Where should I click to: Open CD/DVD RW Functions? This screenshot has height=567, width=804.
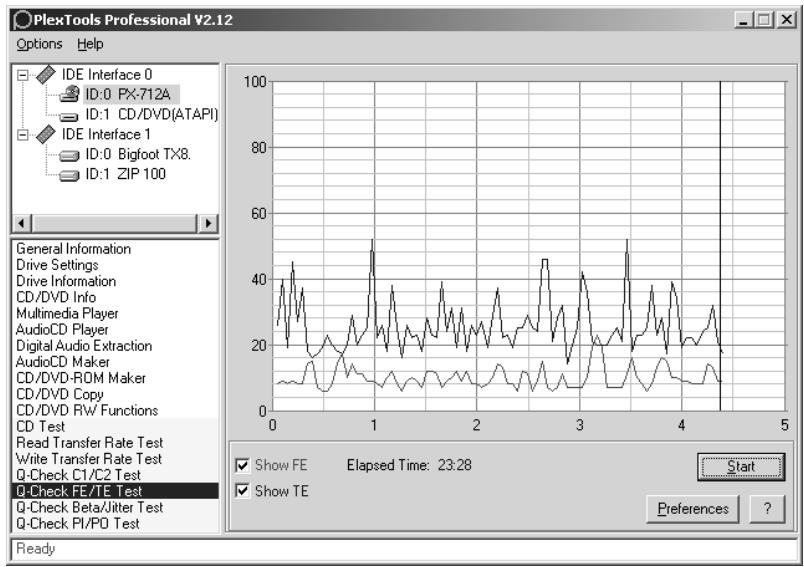pyautogui.click(x=87, y=411)
